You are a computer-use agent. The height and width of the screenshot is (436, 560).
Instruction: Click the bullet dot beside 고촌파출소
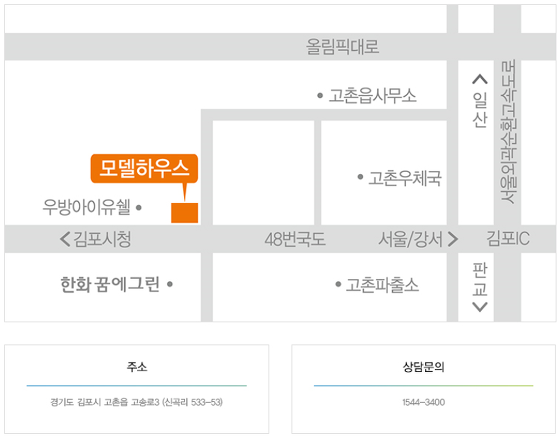pyautogui.click(x=338, y=284)
